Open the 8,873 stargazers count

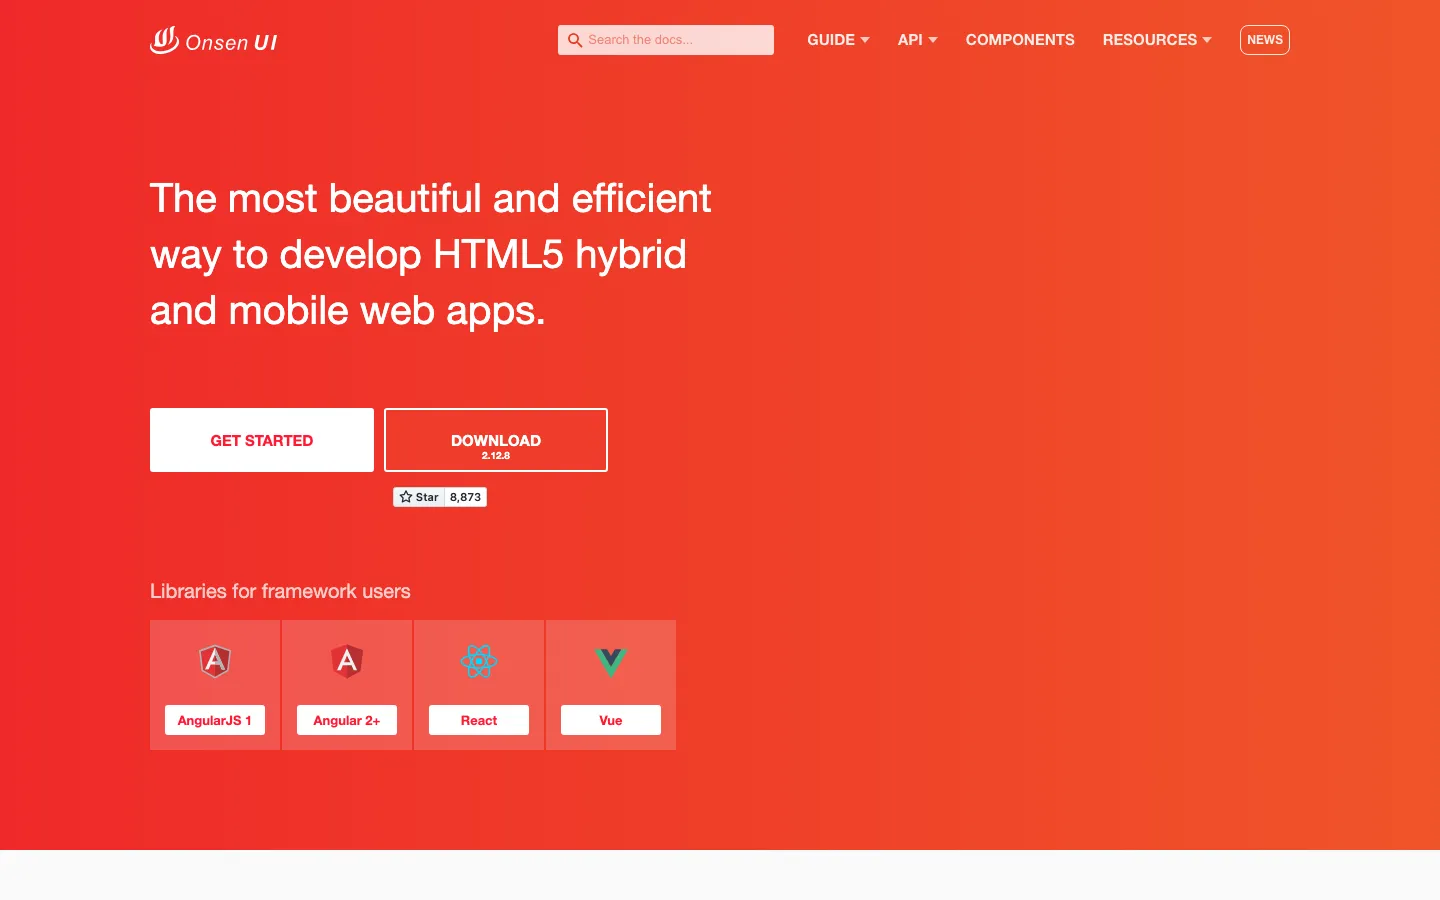pyautogui.click(x=466, y=497)
